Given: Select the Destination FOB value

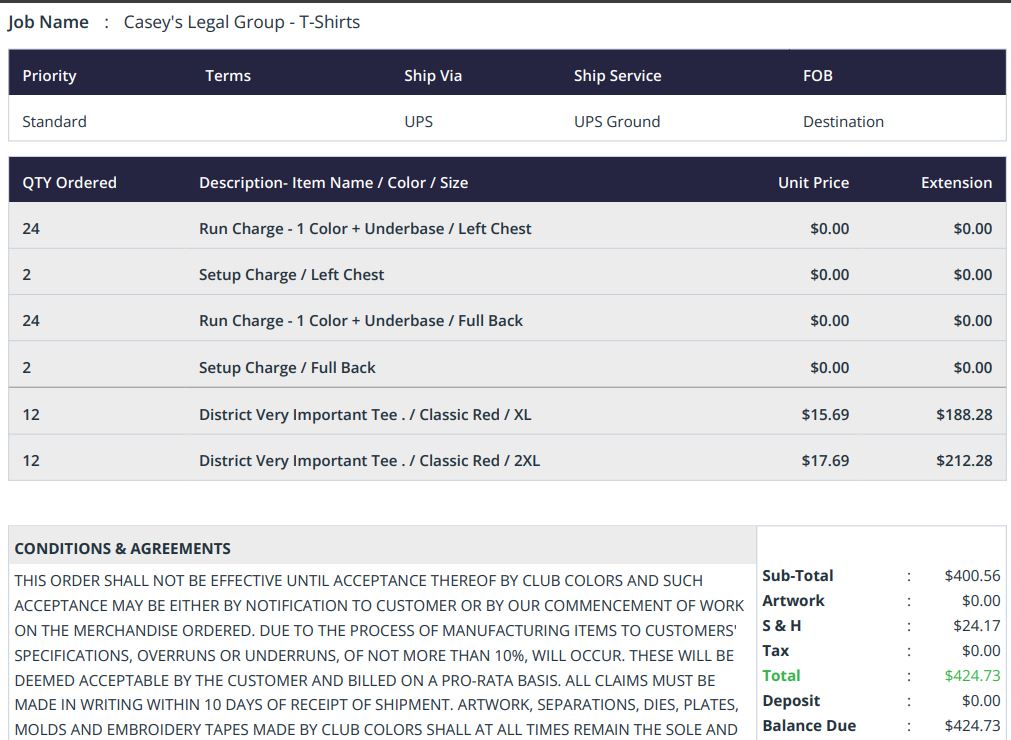Looking at the screenshot, I should tap(843, 122).
